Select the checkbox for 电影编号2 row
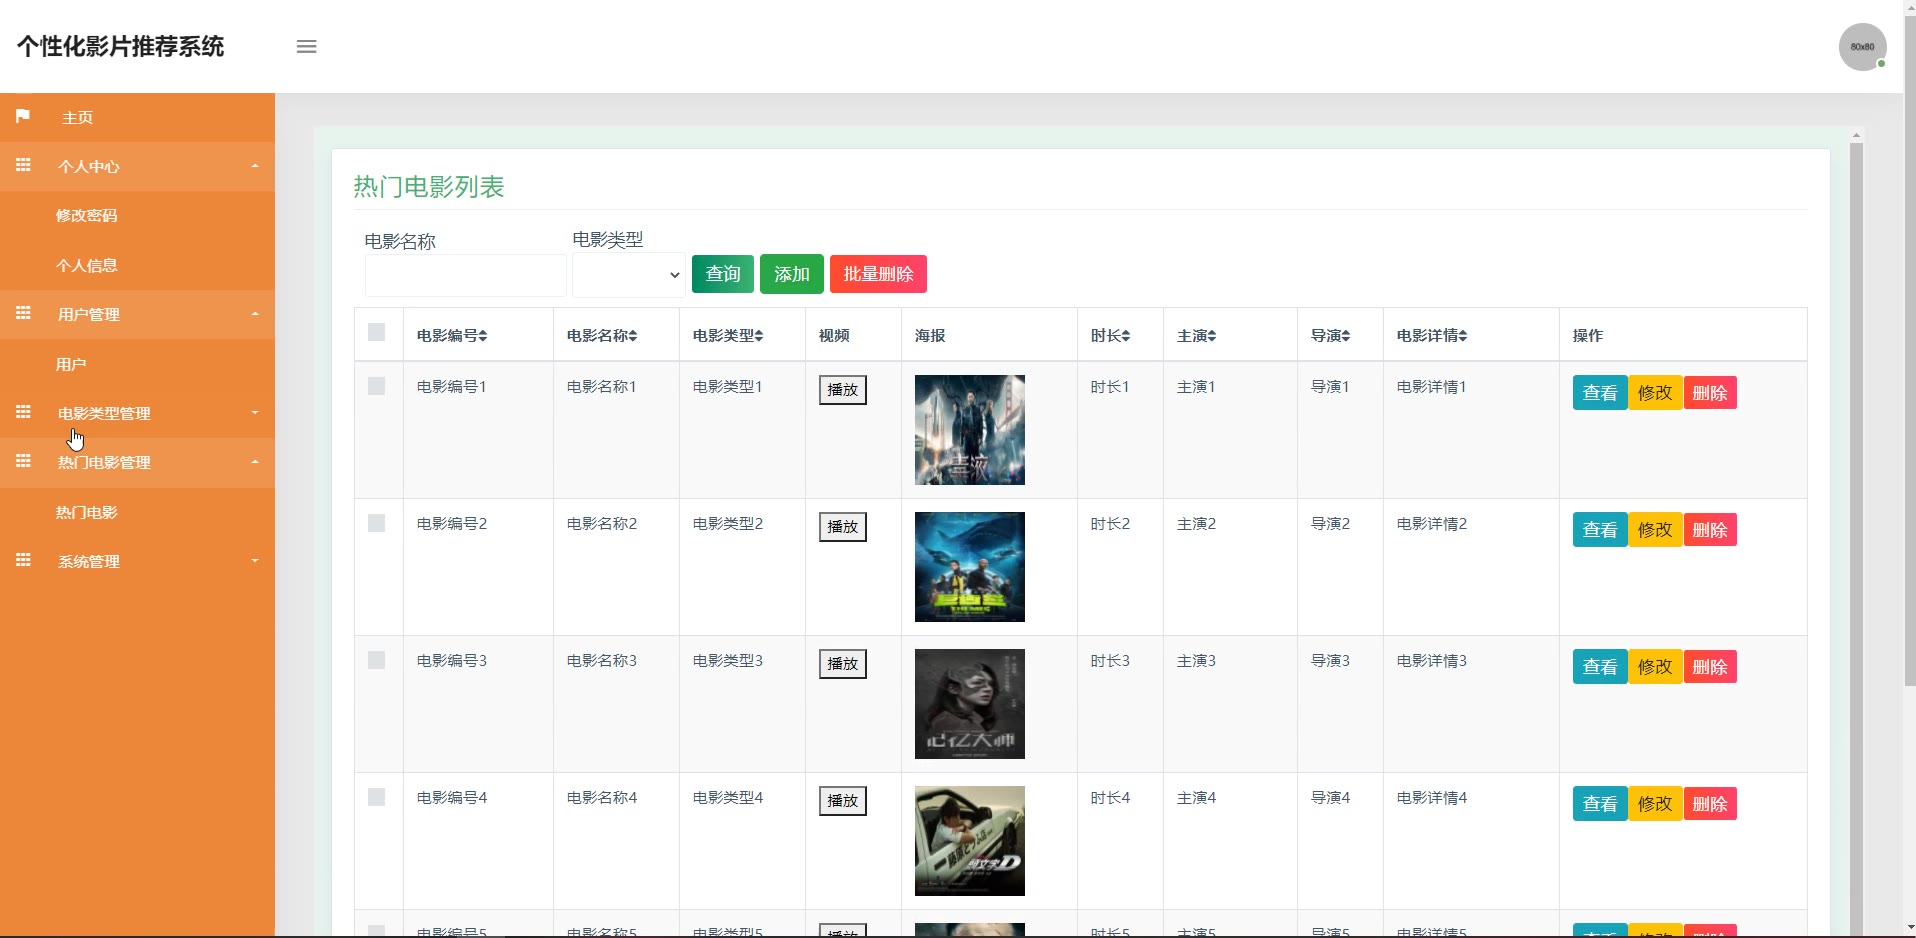 [377, 523]
